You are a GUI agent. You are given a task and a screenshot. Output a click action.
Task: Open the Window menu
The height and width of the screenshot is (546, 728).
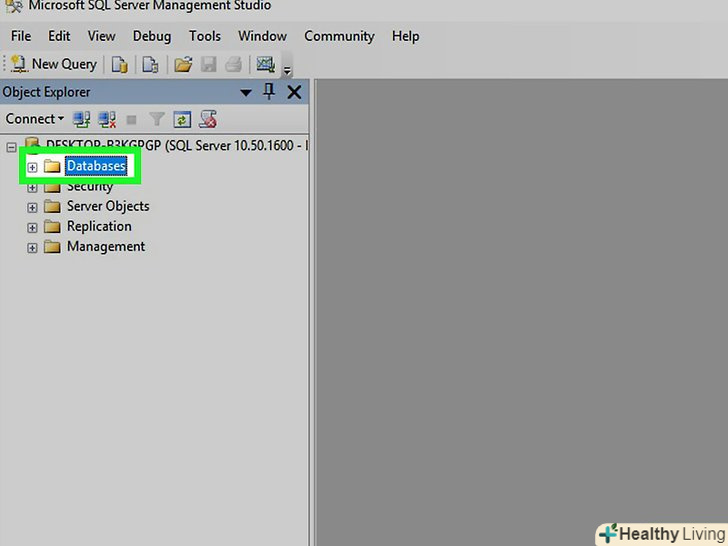pos(262,36)
